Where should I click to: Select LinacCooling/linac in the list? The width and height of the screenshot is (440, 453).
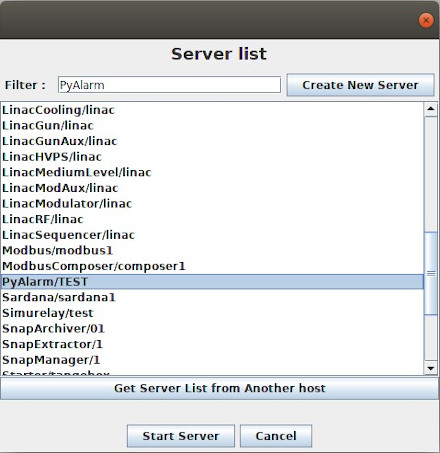coord(212,110)
